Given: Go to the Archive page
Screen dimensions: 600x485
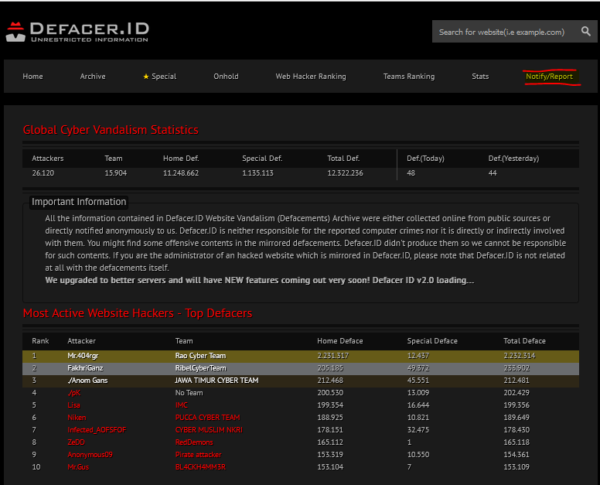Looking at the screenshot, I should [92, 76].
